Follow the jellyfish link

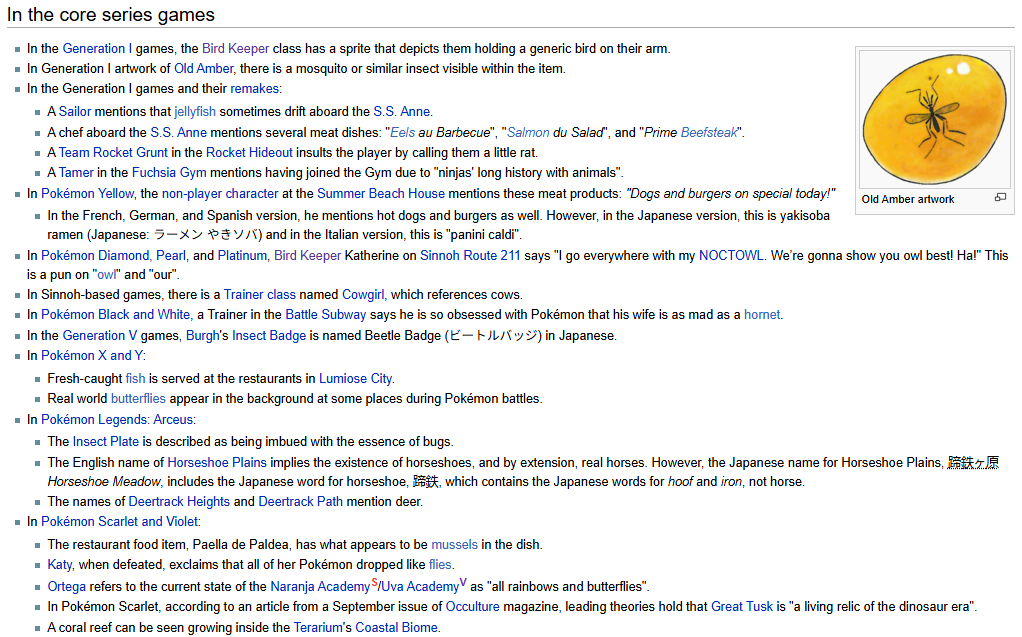(195, 111)
